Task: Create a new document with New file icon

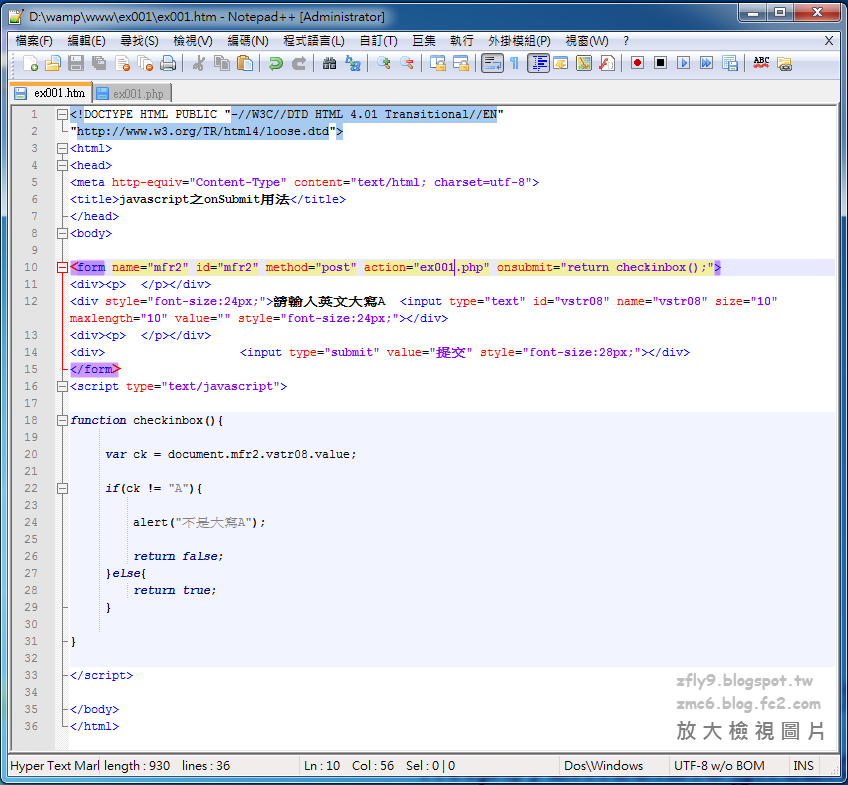Action: 30,63
